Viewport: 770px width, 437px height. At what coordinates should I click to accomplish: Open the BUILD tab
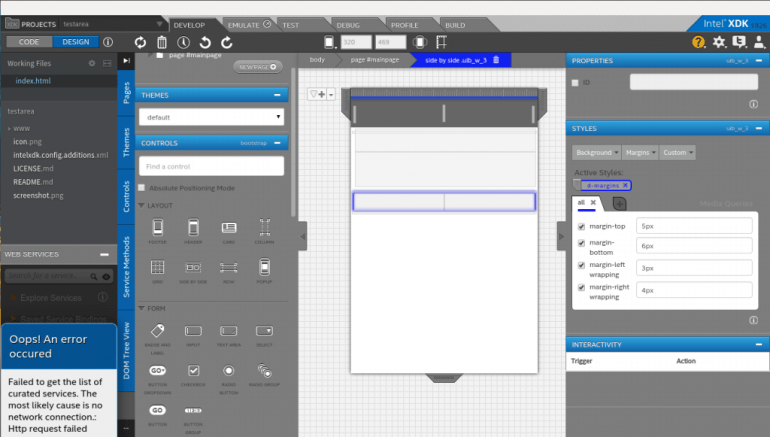click(x=455, y=25)
